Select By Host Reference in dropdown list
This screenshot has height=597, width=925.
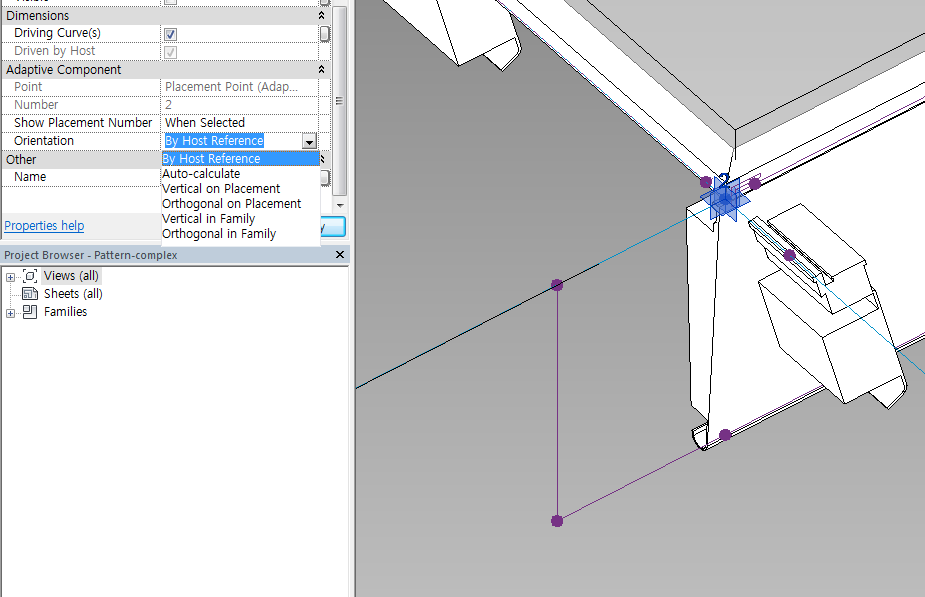coord(211,159)
